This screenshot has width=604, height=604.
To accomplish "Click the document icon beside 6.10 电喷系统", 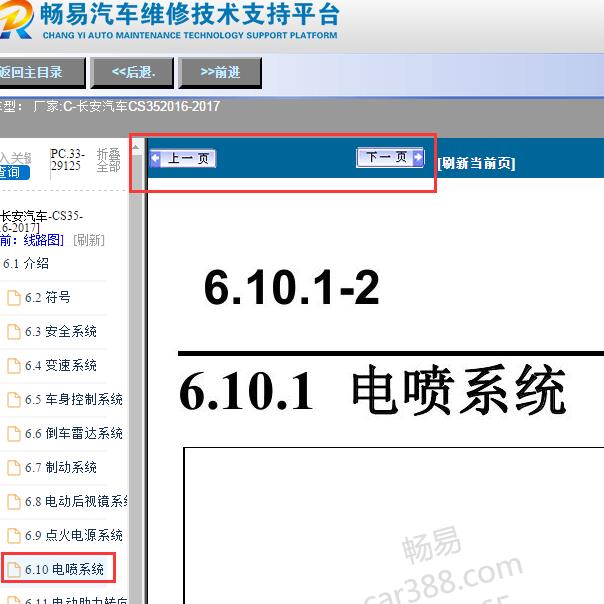I will pyautogui.click(x=14, y=569).
